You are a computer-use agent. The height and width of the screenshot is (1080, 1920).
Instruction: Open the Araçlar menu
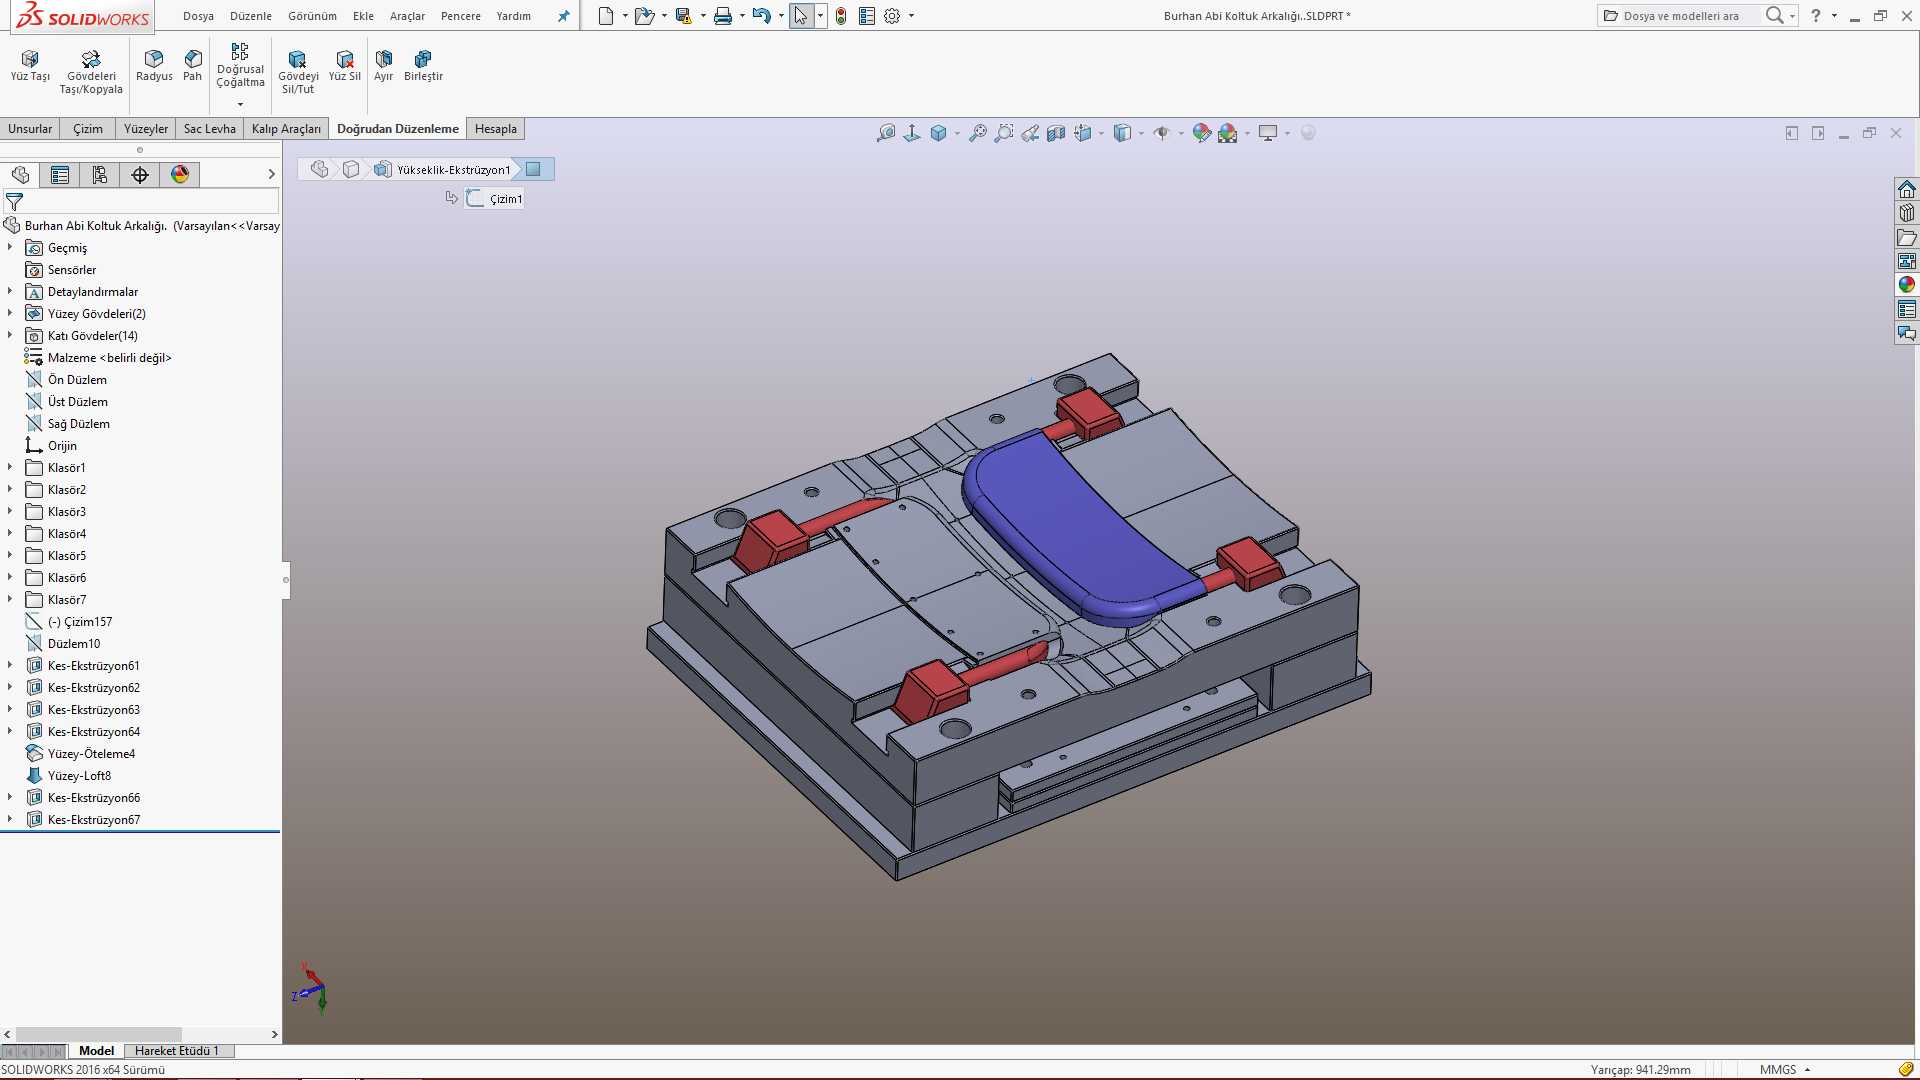tap(407, 16)
